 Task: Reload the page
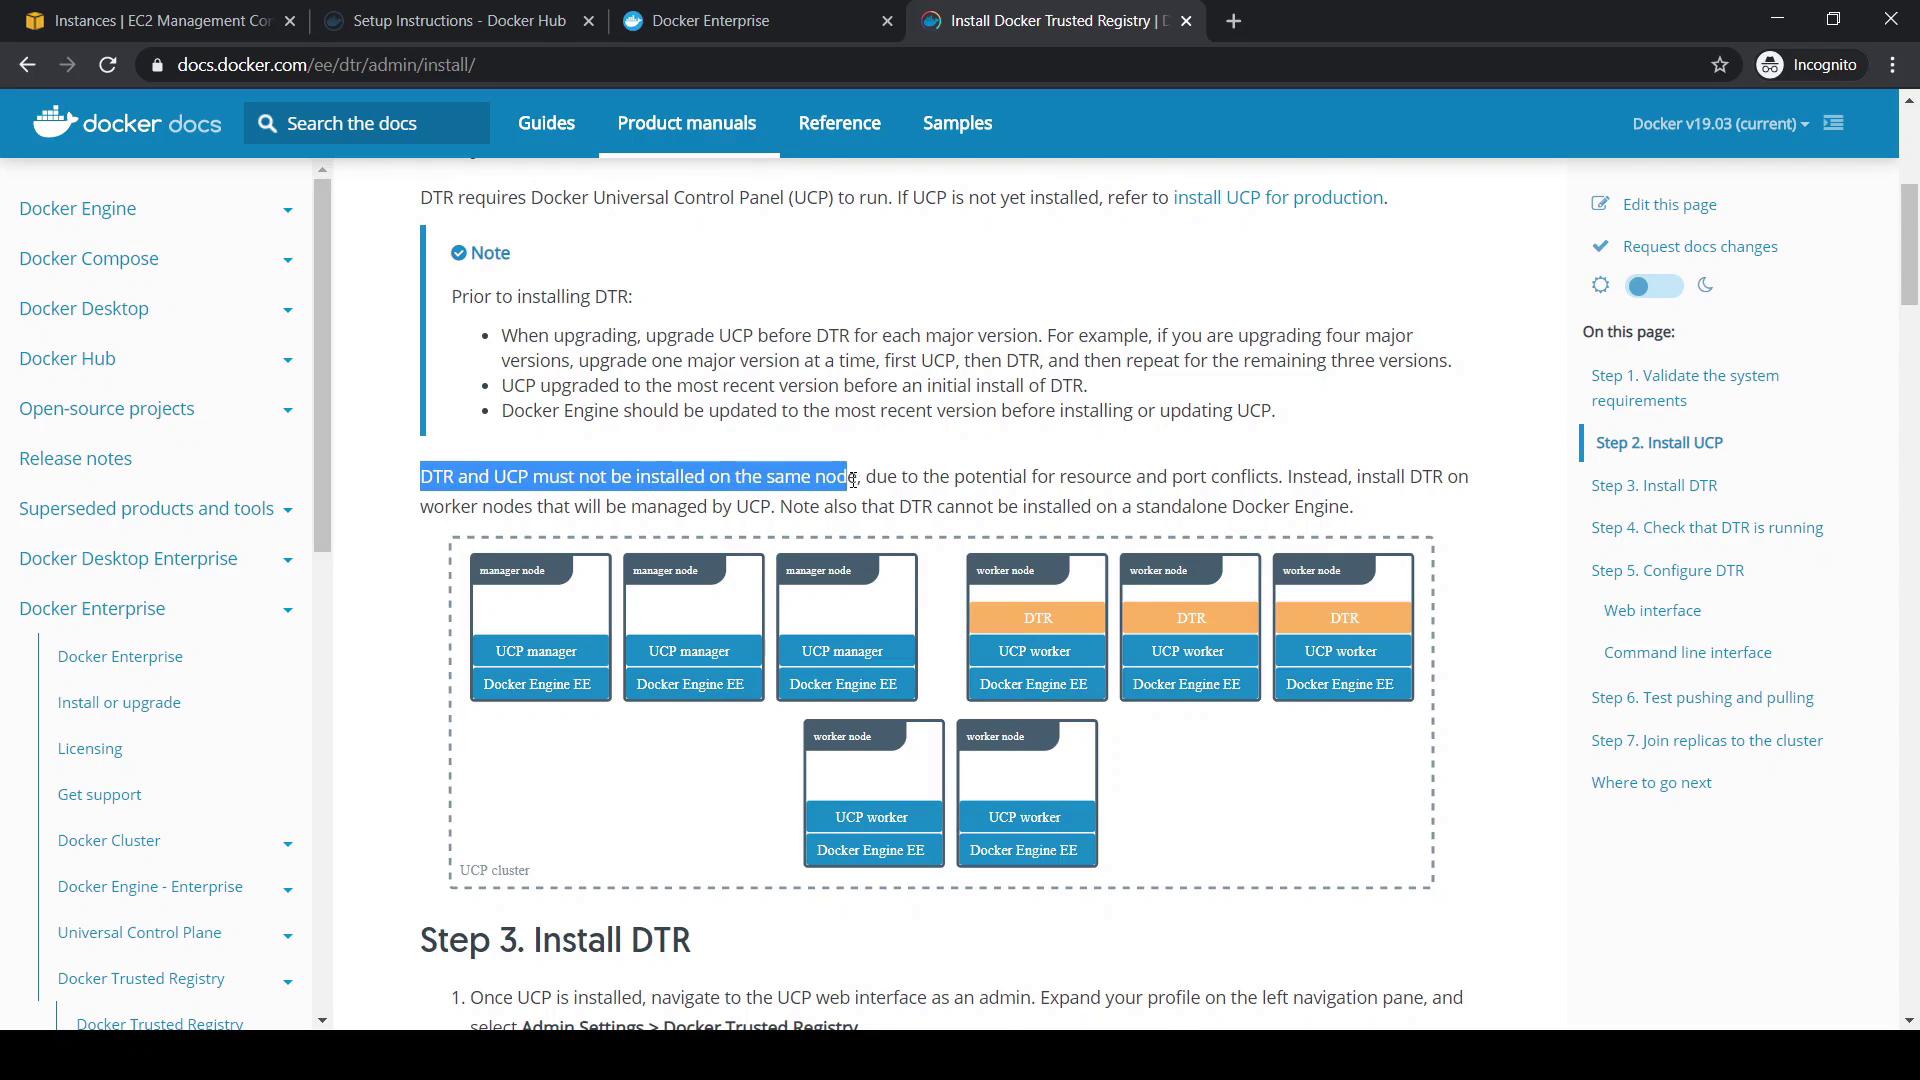(108, 65)
